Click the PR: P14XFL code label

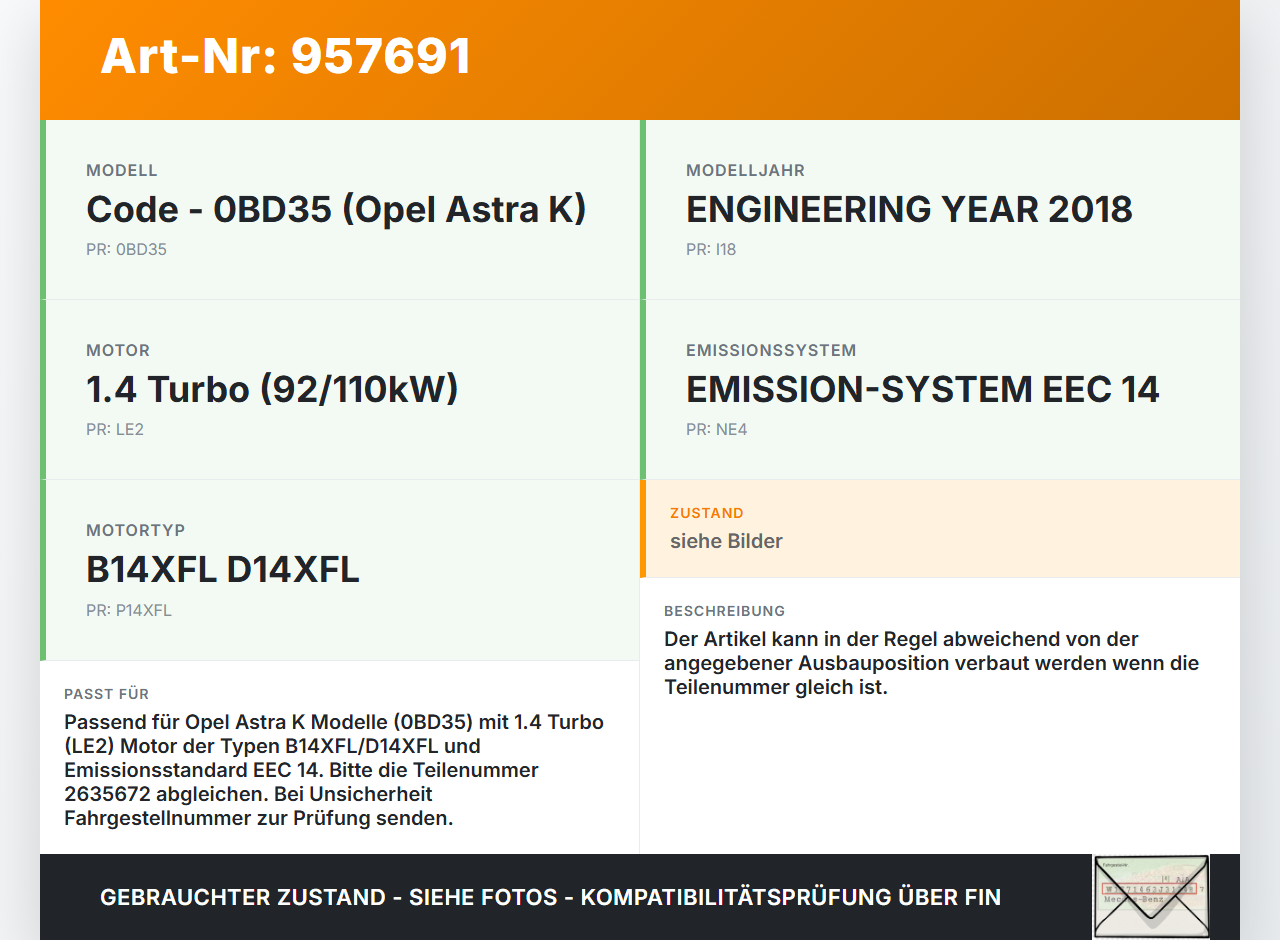pyautogui.click(x=128, y=610)
